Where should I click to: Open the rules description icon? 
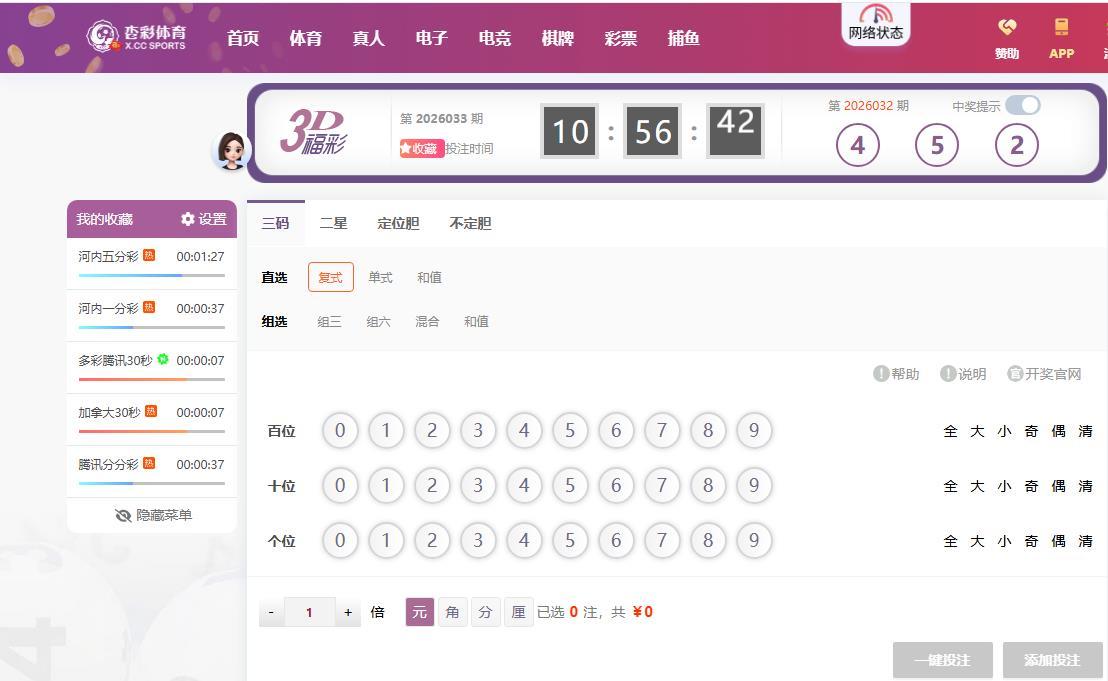point(948,374)
